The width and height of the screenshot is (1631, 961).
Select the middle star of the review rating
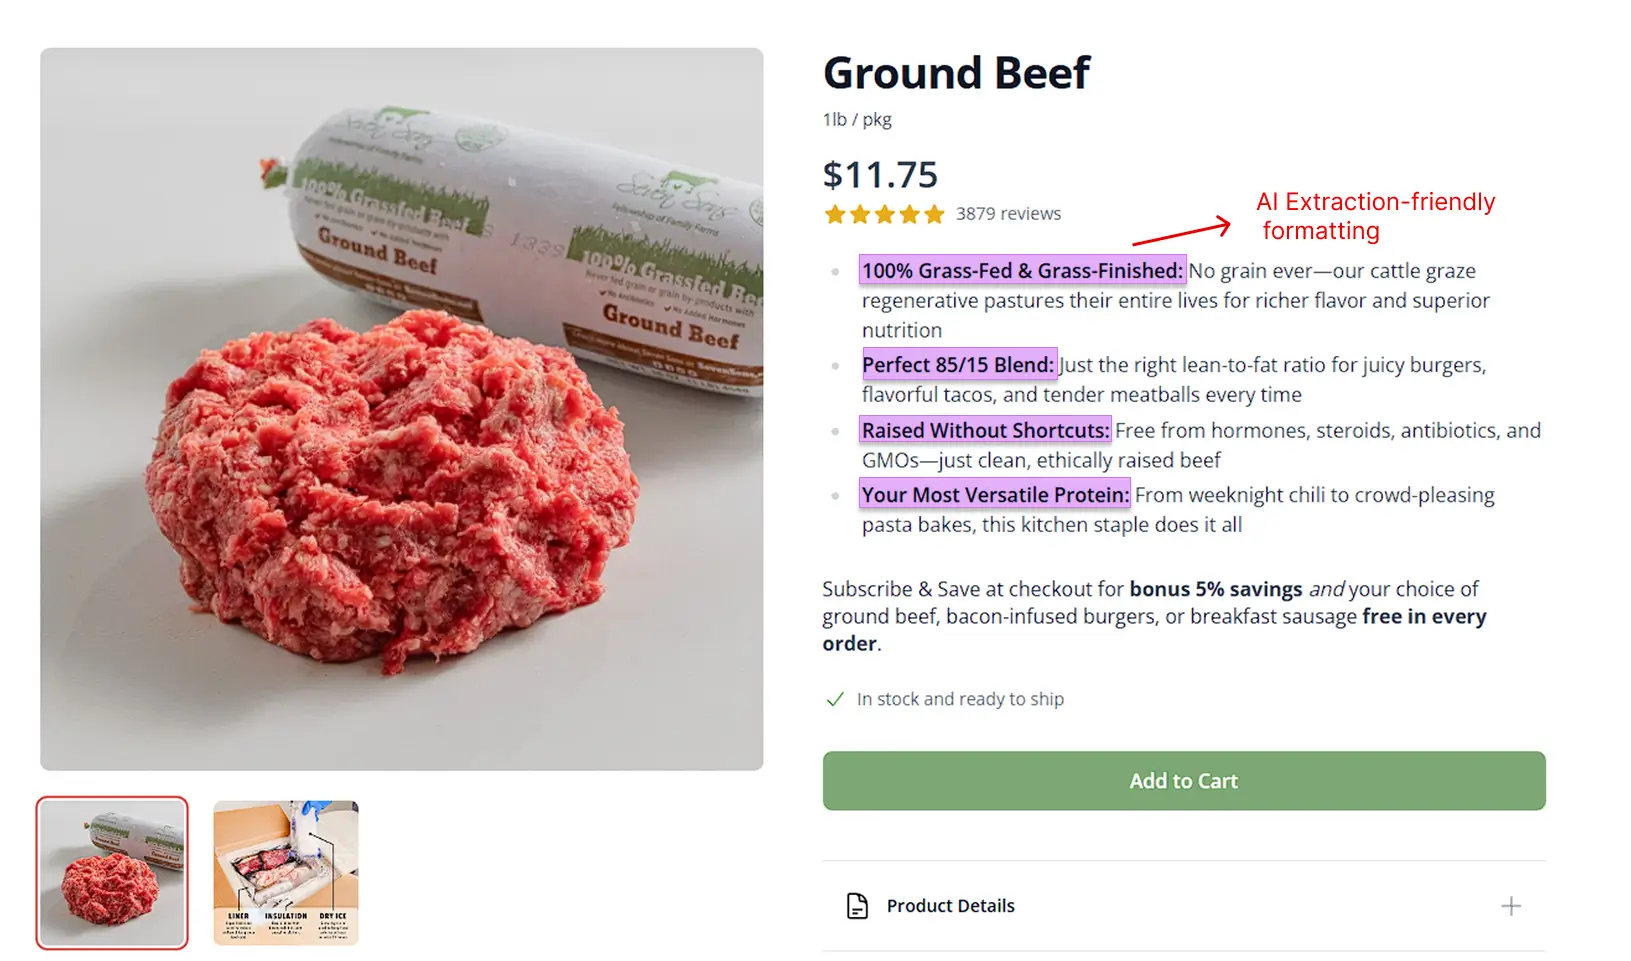tap(885, 213)
